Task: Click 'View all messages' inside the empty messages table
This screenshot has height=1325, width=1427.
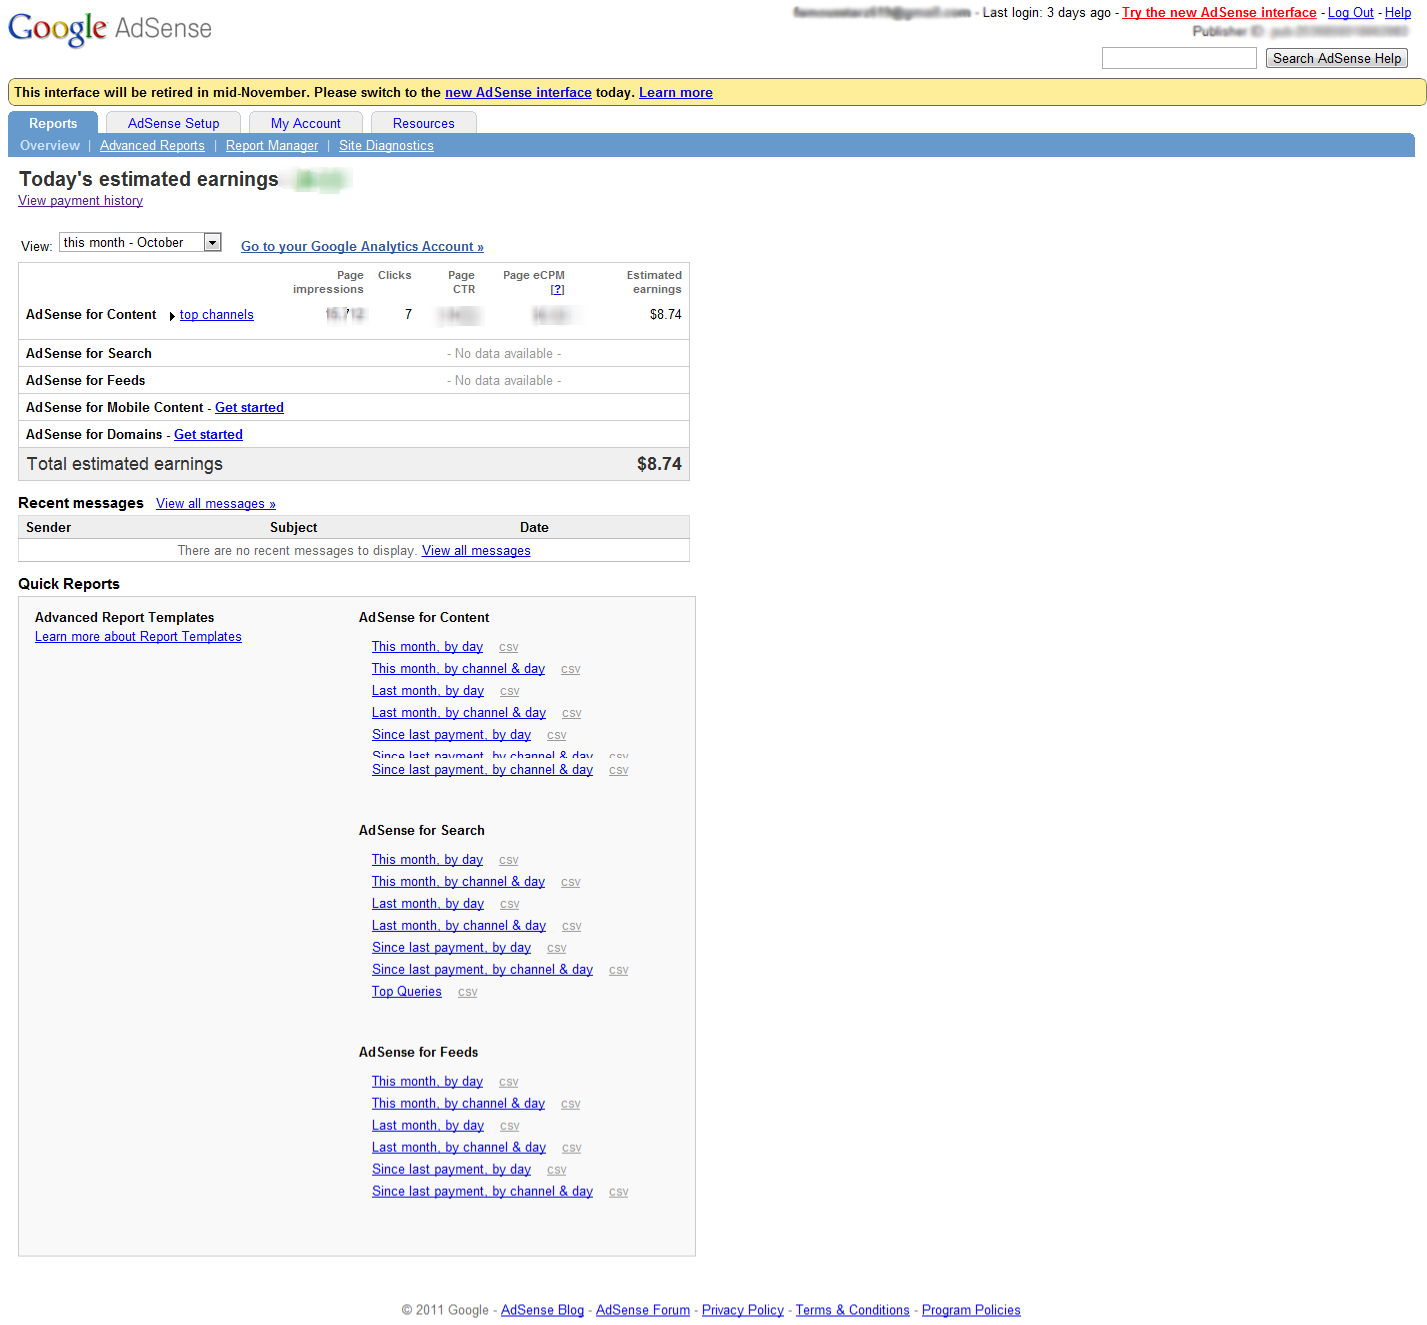Action: pyautogui.click(x=476, y=551)
